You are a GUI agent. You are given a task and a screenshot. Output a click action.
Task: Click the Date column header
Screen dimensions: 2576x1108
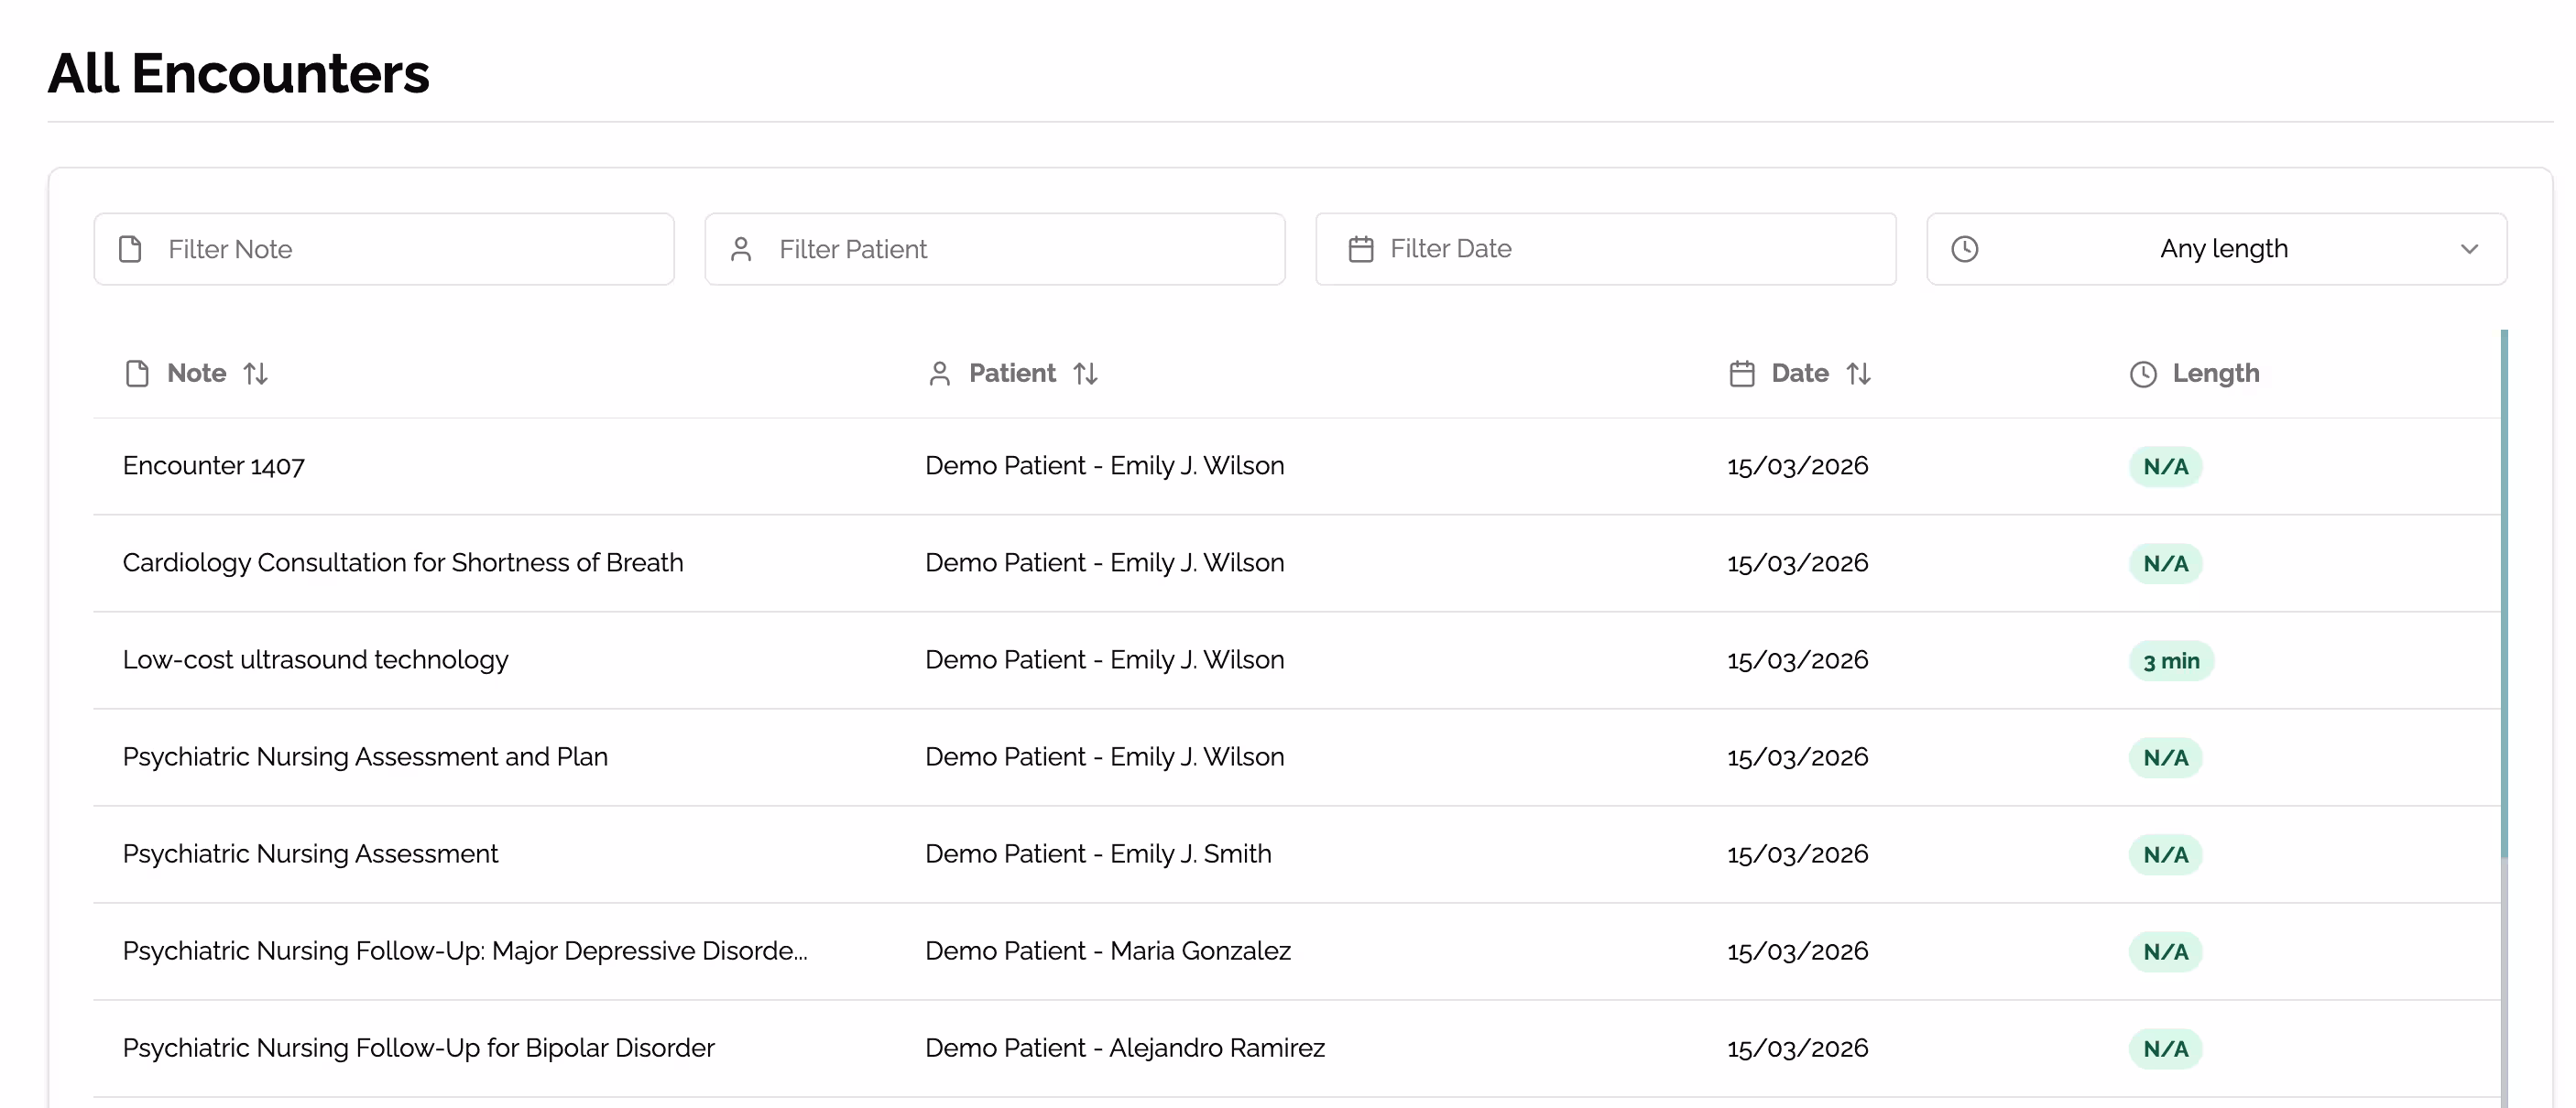point(1800,374)
